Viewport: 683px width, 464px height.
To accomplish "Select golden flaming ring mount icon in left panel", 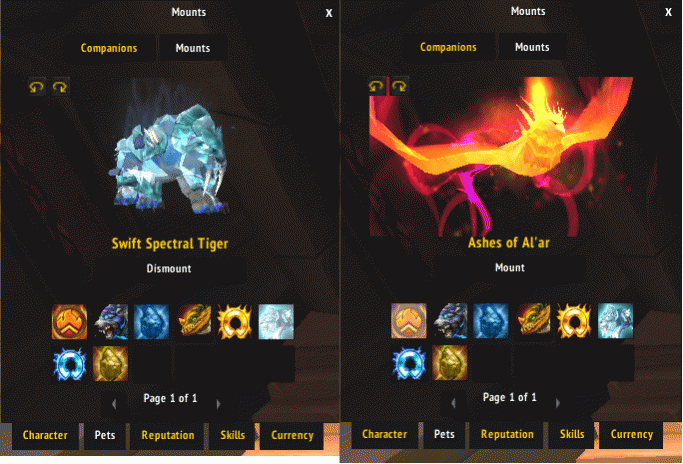I will pyautogui.click(x=234, y=322).
